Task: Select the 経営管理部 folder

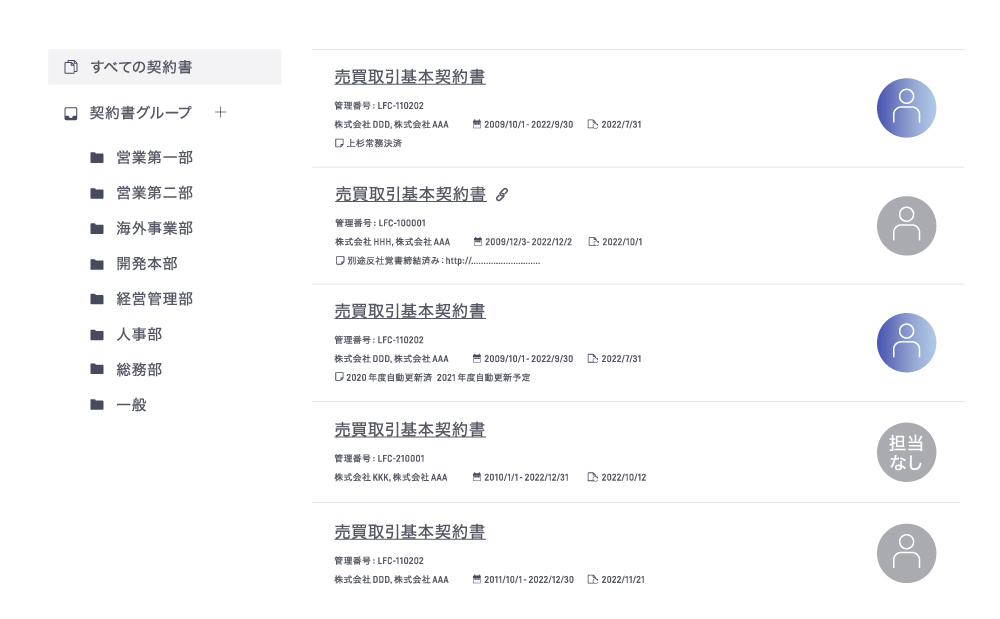Action: click(154, 299)
